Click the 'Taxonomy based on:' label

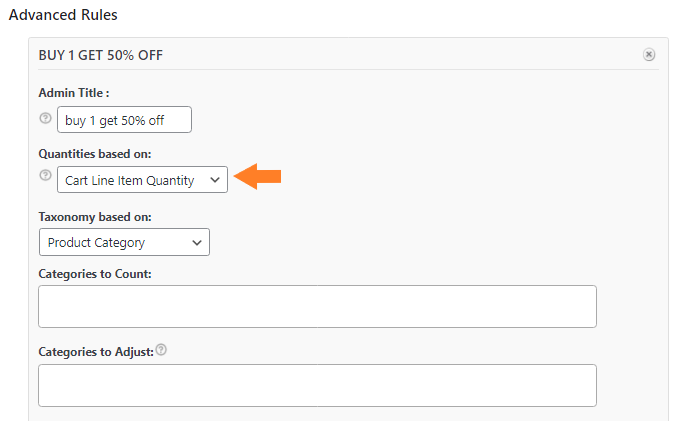95,217
